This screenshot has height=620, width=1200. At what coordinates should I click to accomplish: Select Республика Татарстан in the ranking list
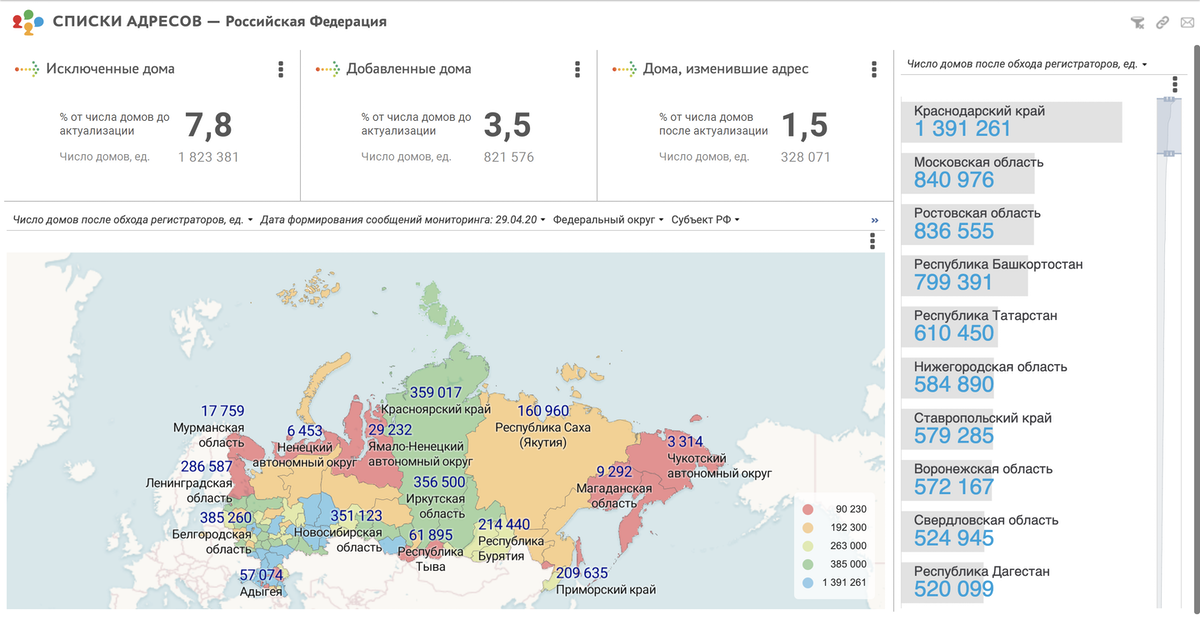[x=970, y=325]
